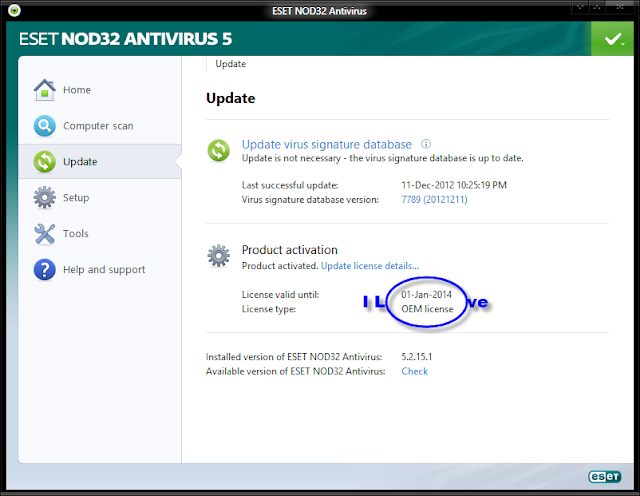
Task: Click the 'License type:' label
Action: point(269,309)
